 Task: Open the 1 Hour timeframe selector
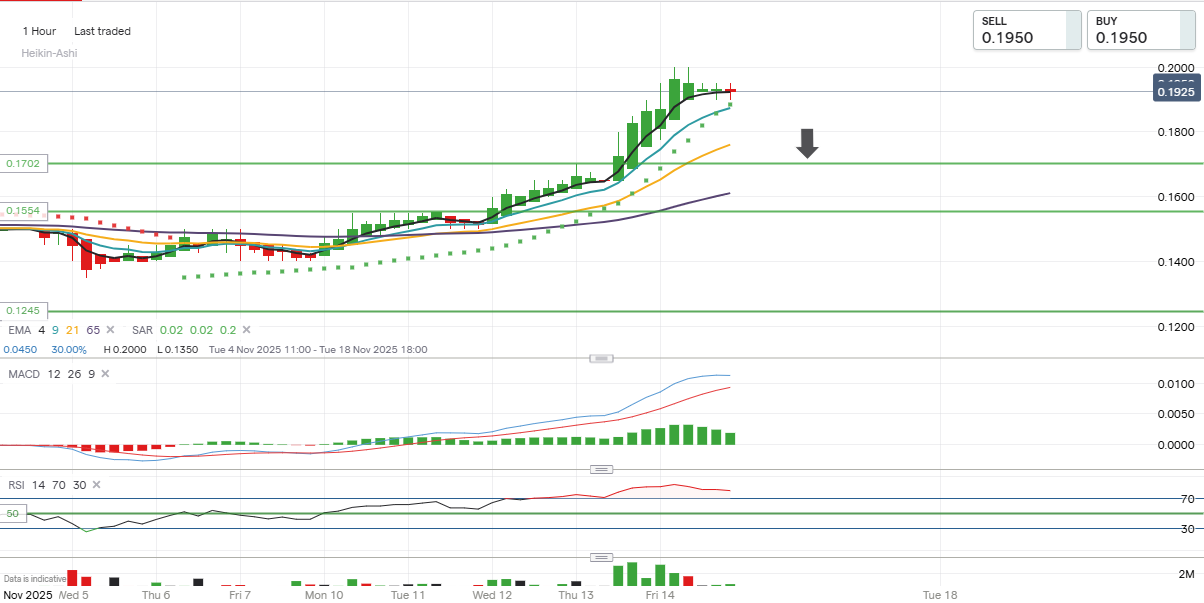pyautogui.click(x=39, y=31)
